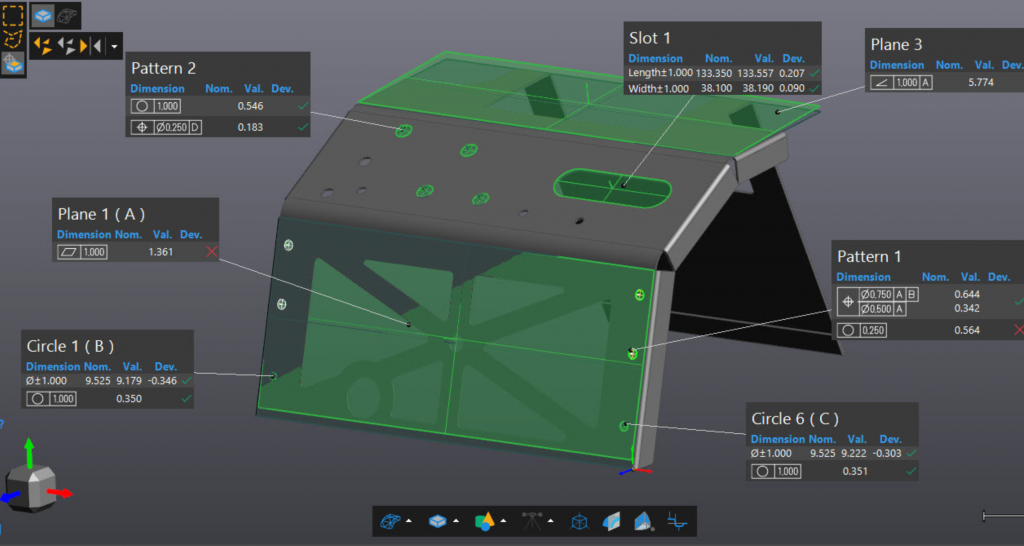Click the section profile icon in bottom toolbar

677,521
